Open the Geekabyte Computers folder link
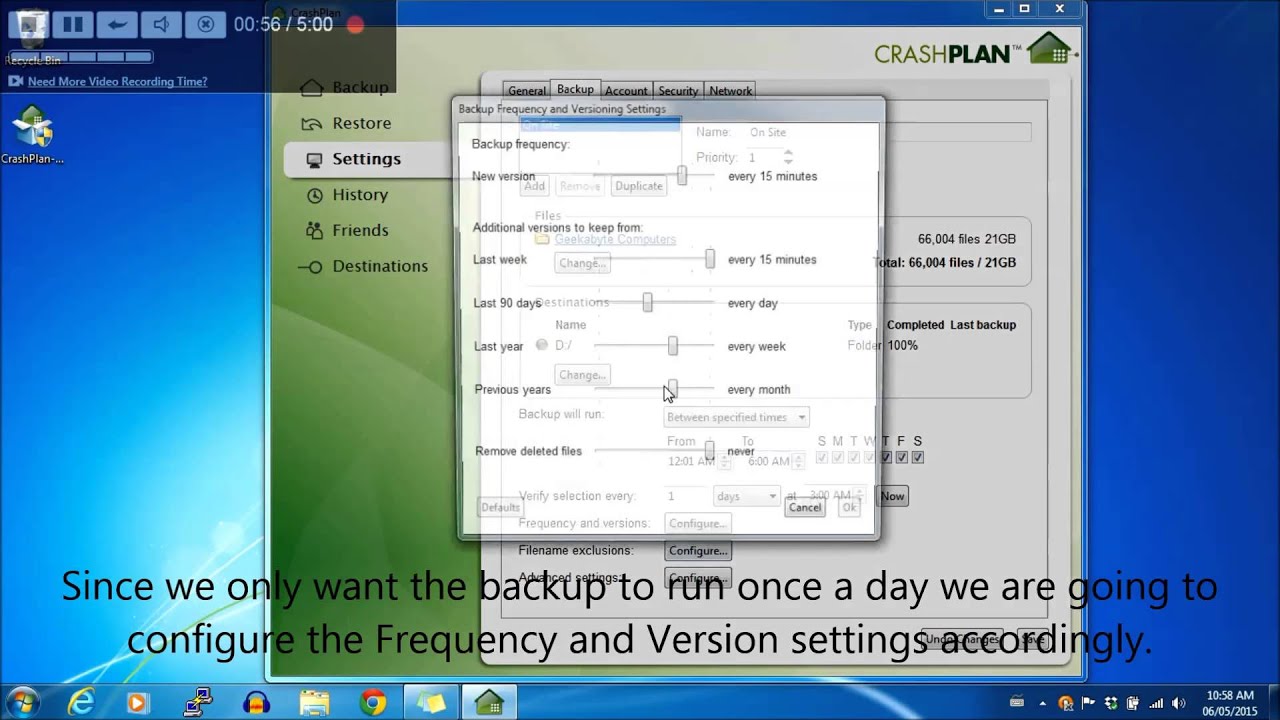Viewport: 1280px width, 720px height. pyautogui.click(x=615, y=239)
